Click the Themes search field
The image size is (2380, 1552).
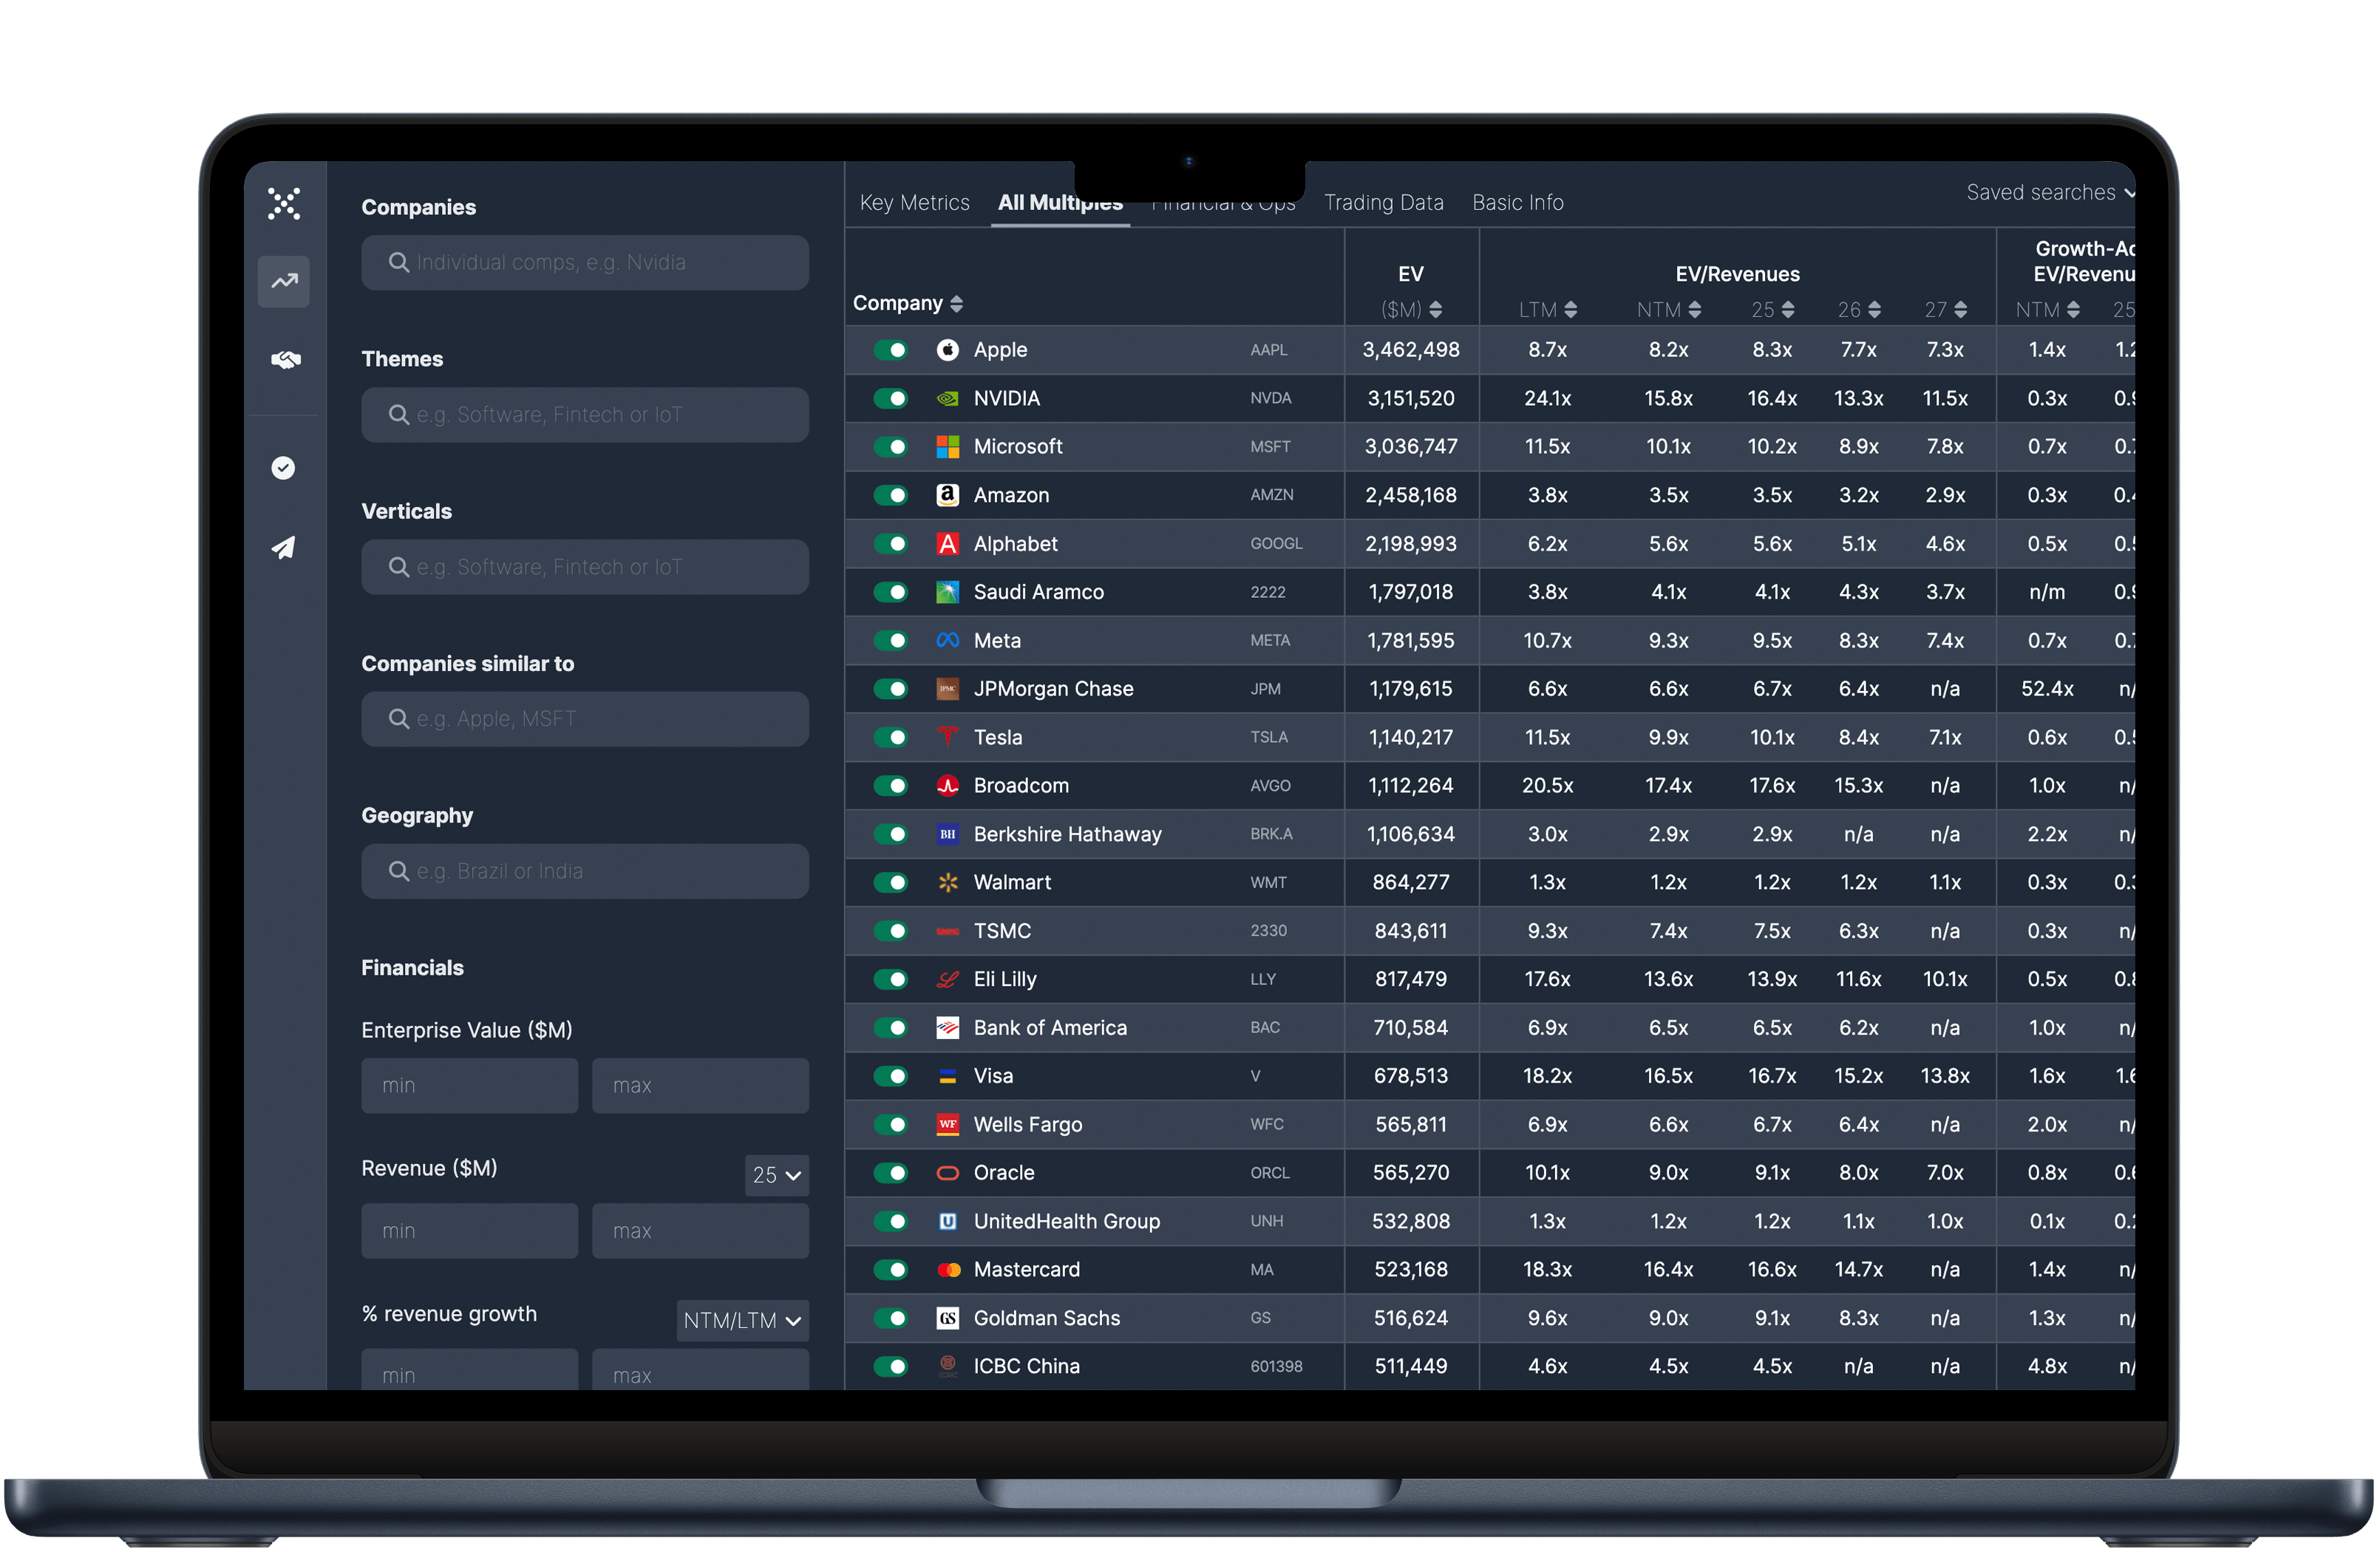pyautogui.click(x=585, y=414)
